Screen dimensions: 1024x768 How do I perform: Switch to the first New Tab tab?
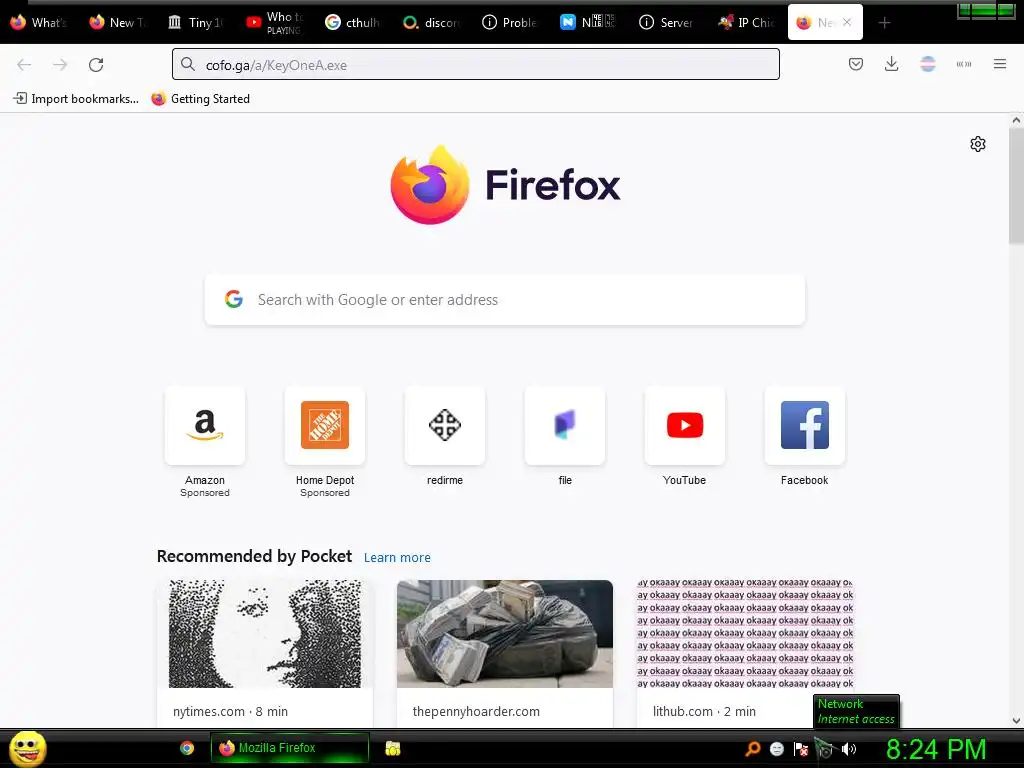[x=118, y=23]
